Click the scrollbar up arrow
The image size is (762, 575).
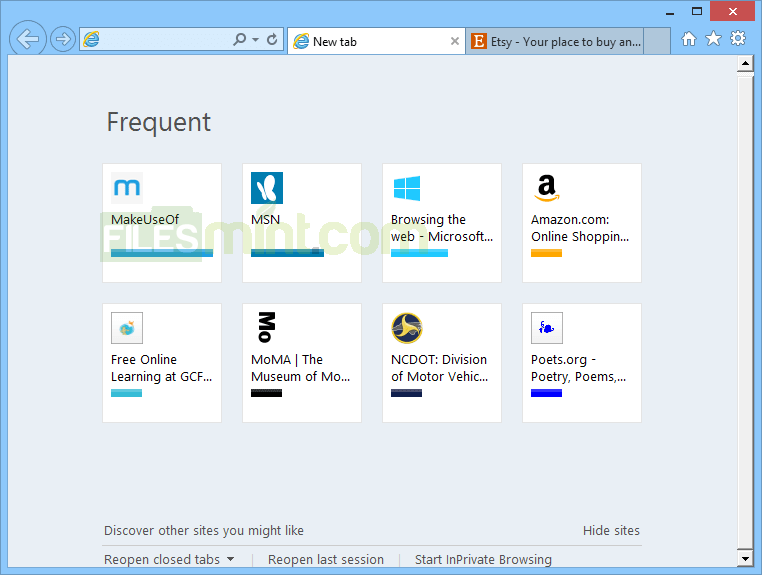pos(745,64)
